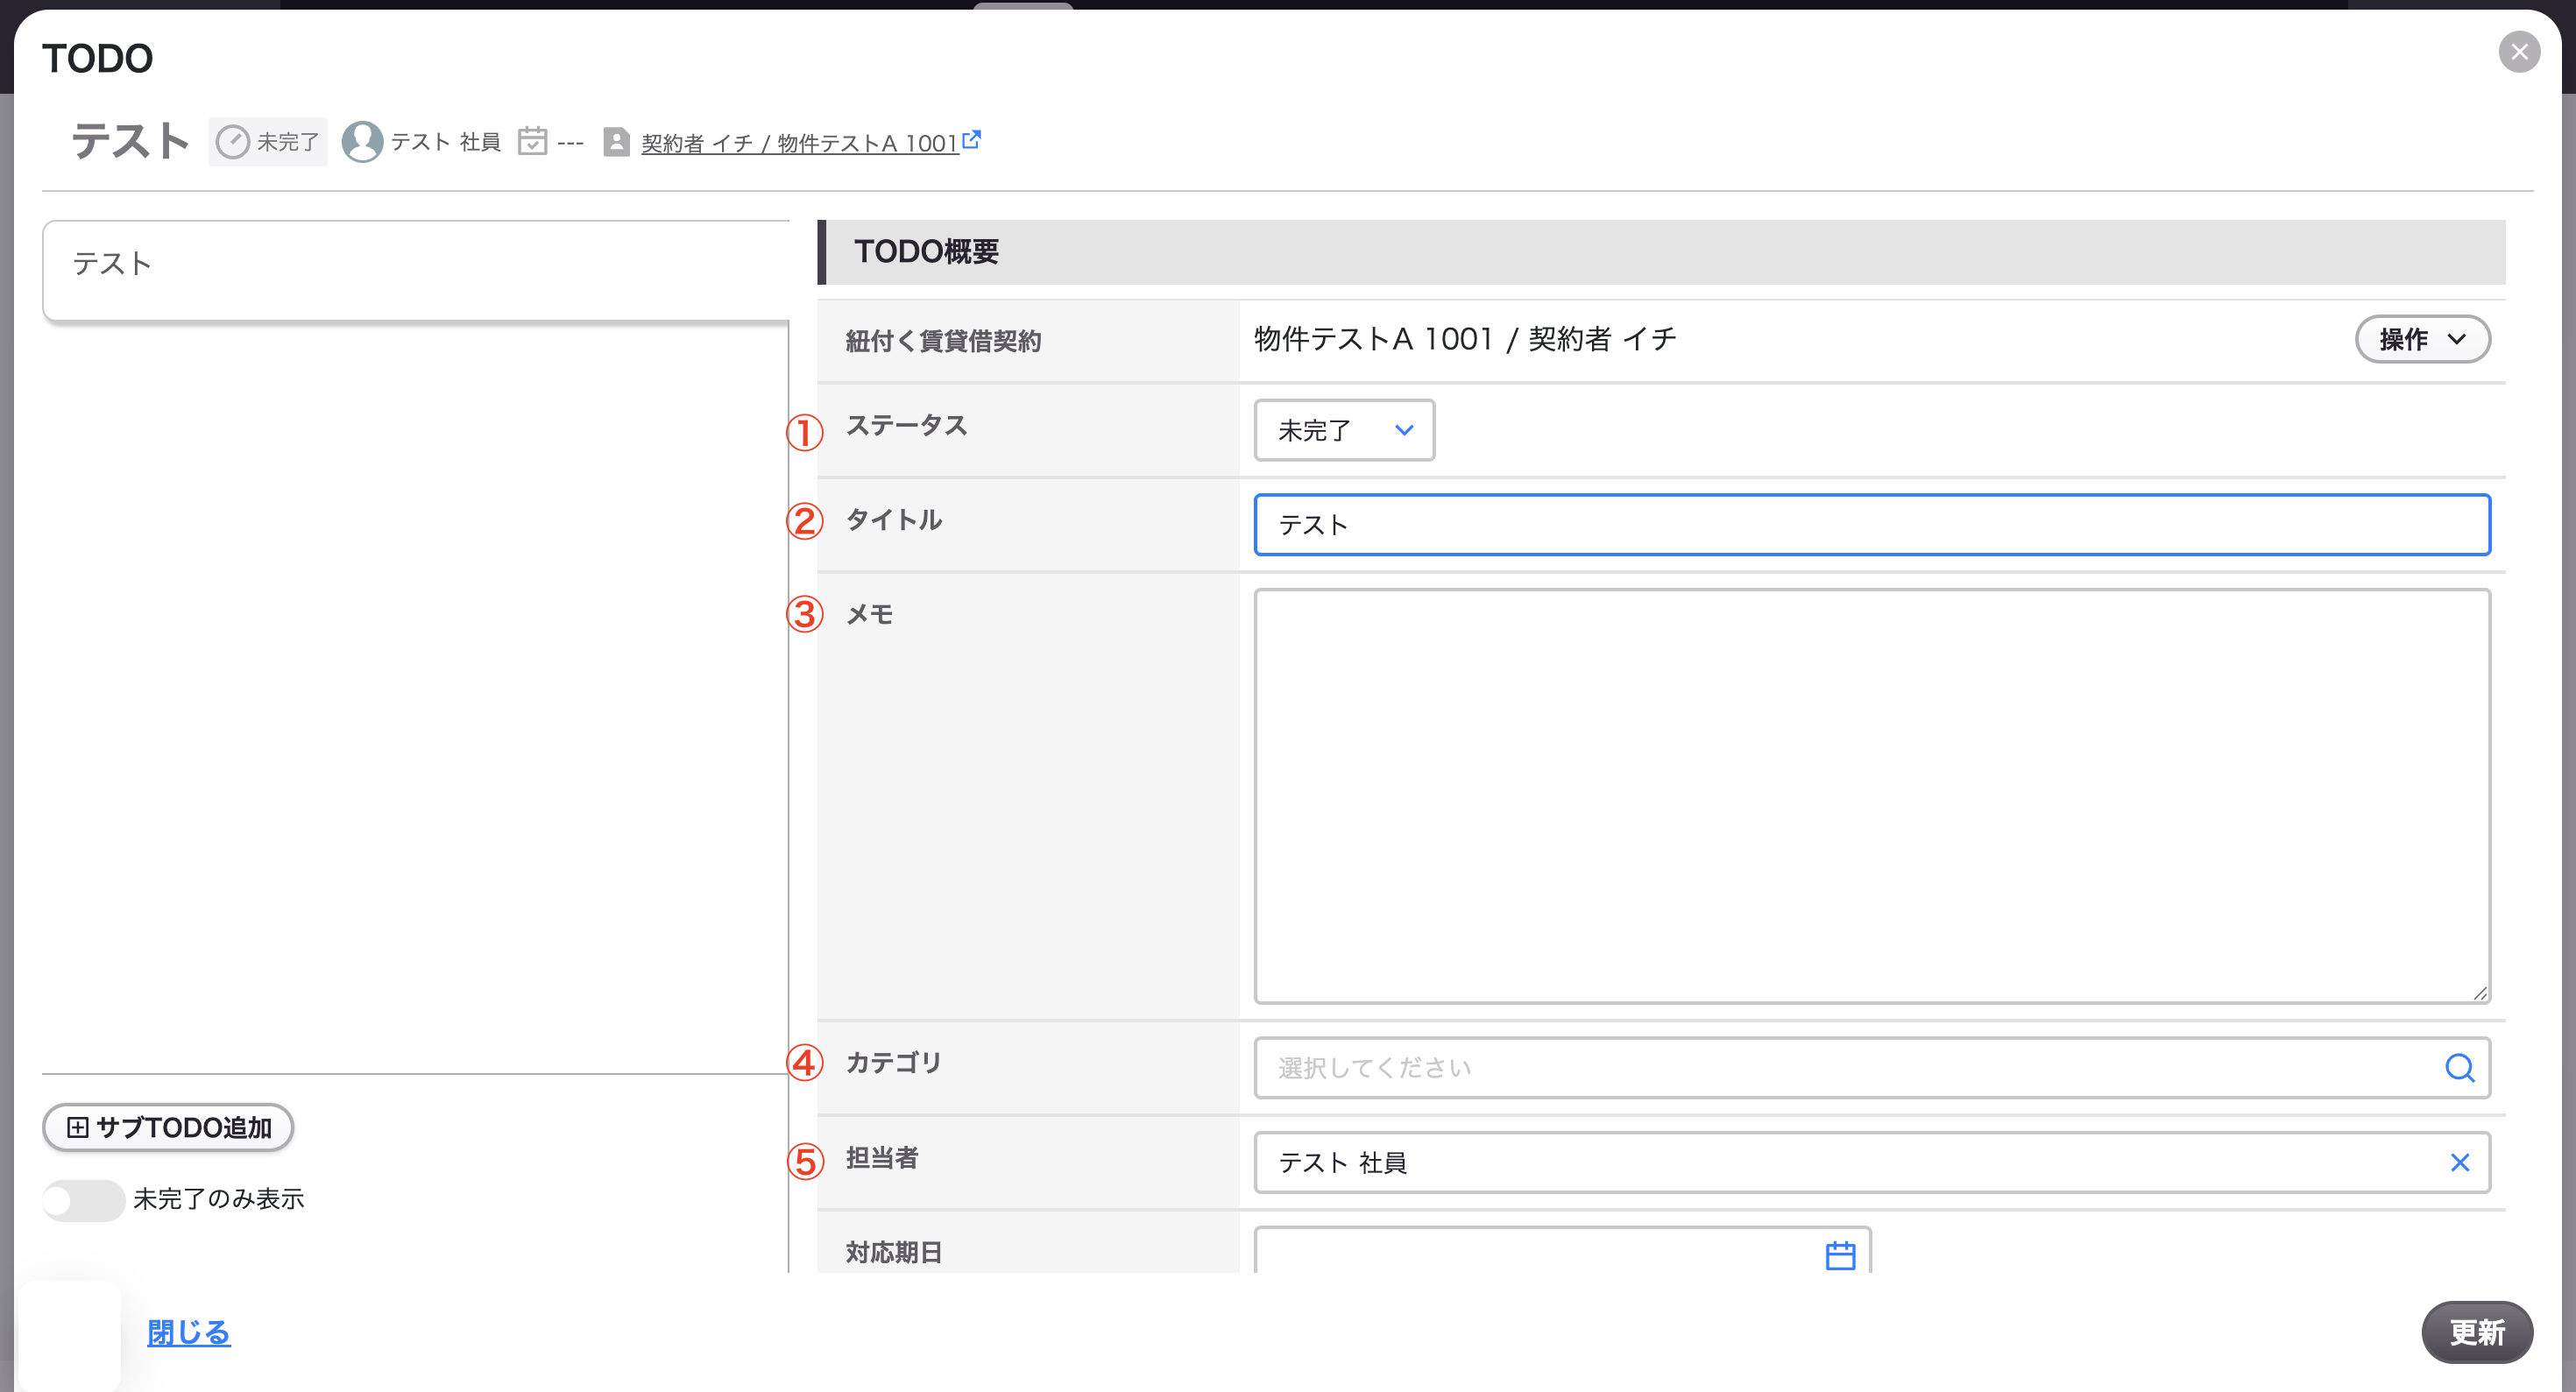Image resolution: width=2576 pixels, height=1392 pixels.
Task: Click the 対応期日 field label
Action: [x=893, y=1252]
